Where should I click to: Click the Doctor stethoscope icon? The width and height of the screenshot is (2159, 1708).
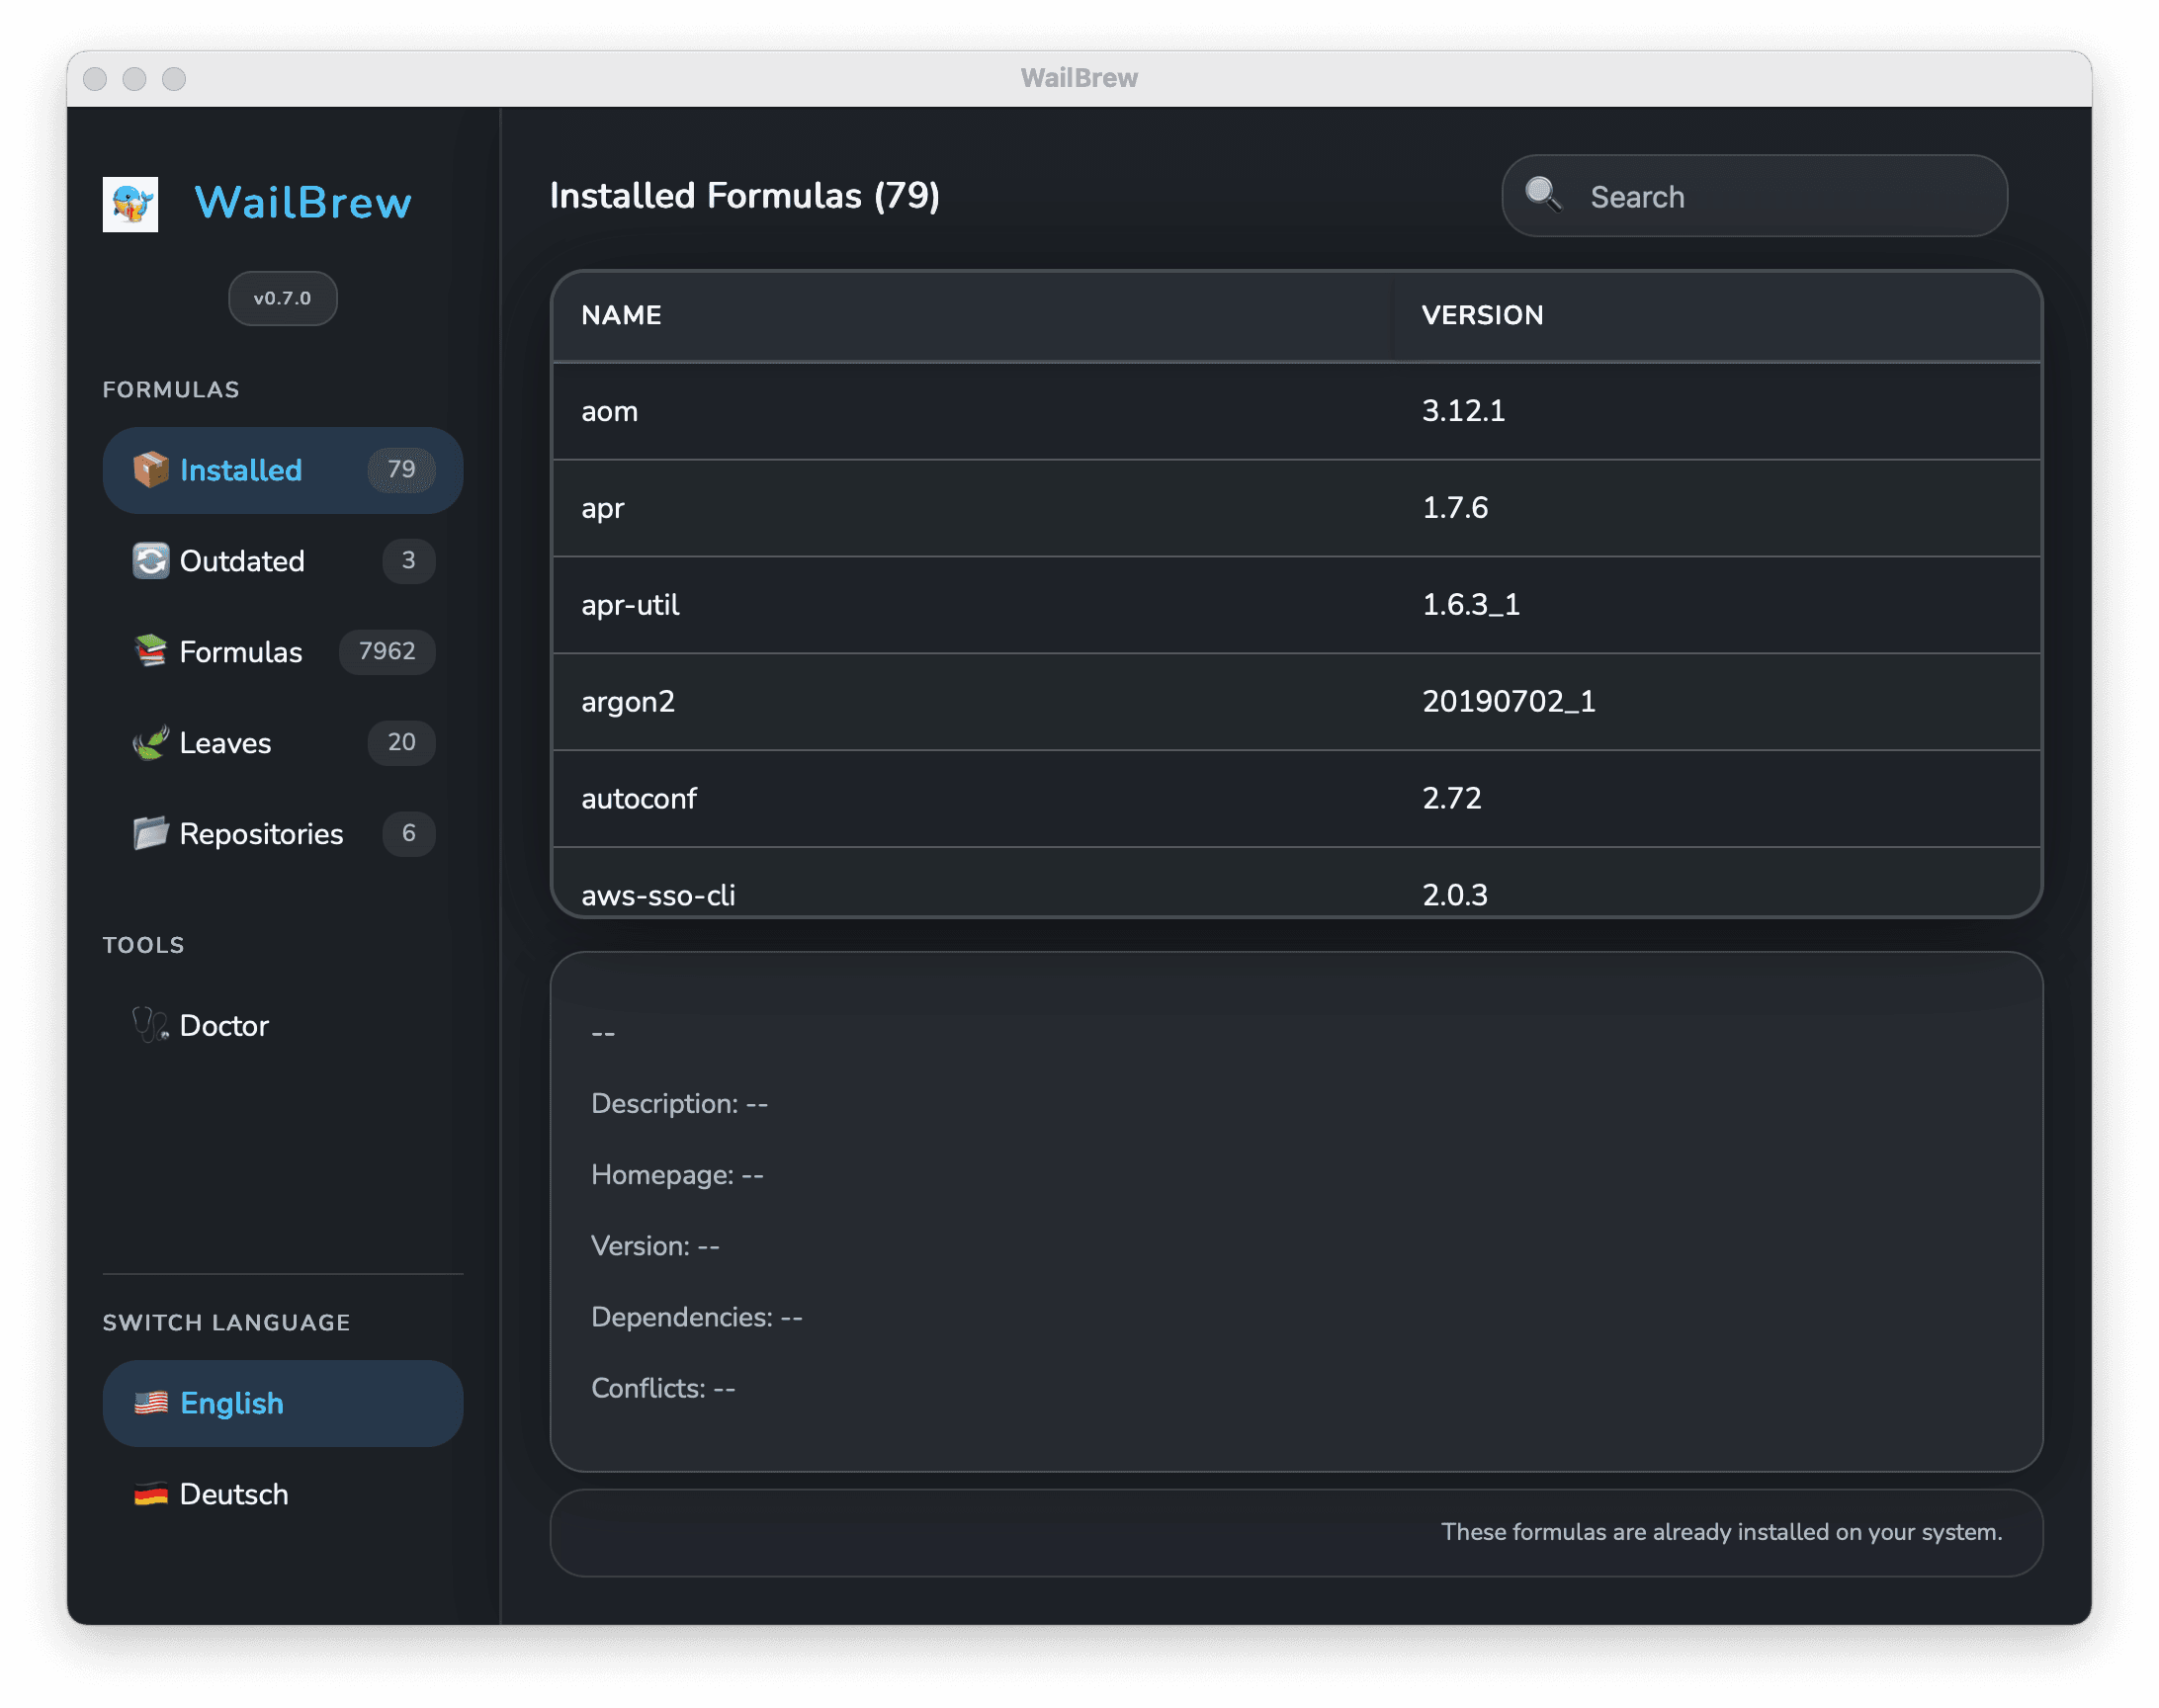point(151,1026)
